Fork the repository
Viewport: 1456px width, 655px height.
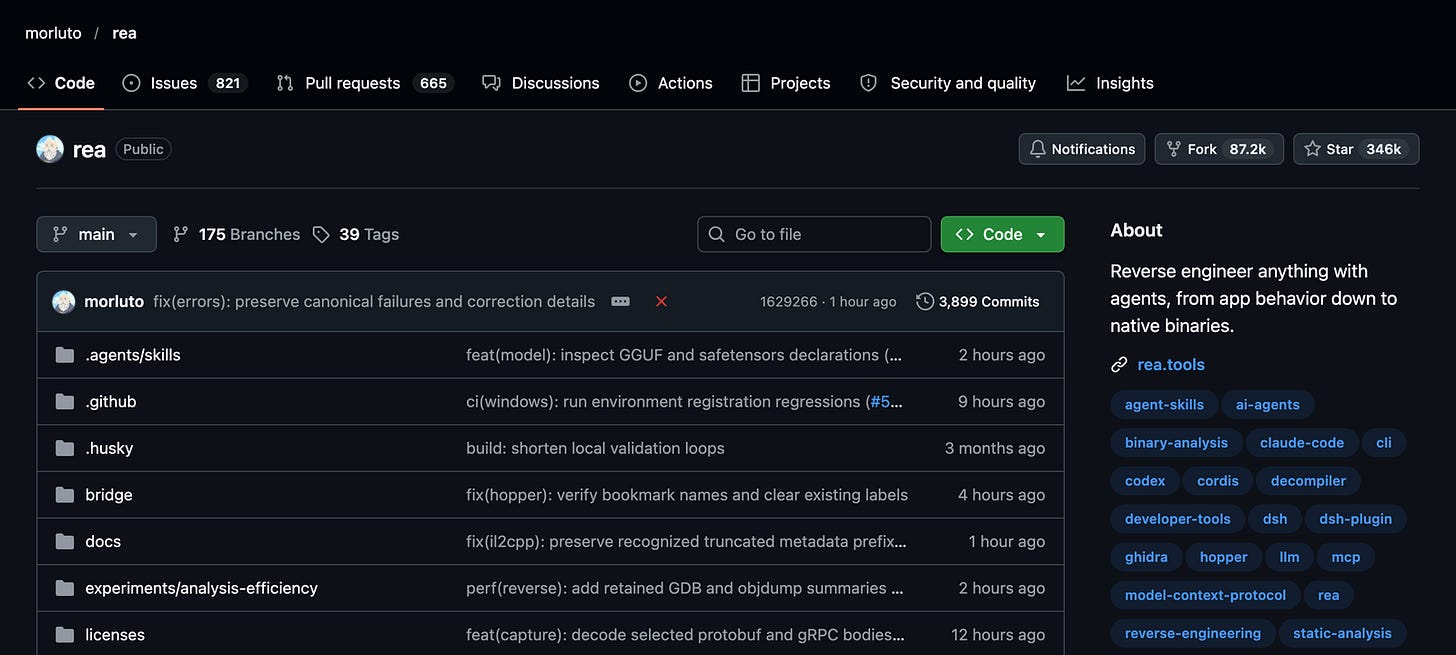coord(1219,149)
